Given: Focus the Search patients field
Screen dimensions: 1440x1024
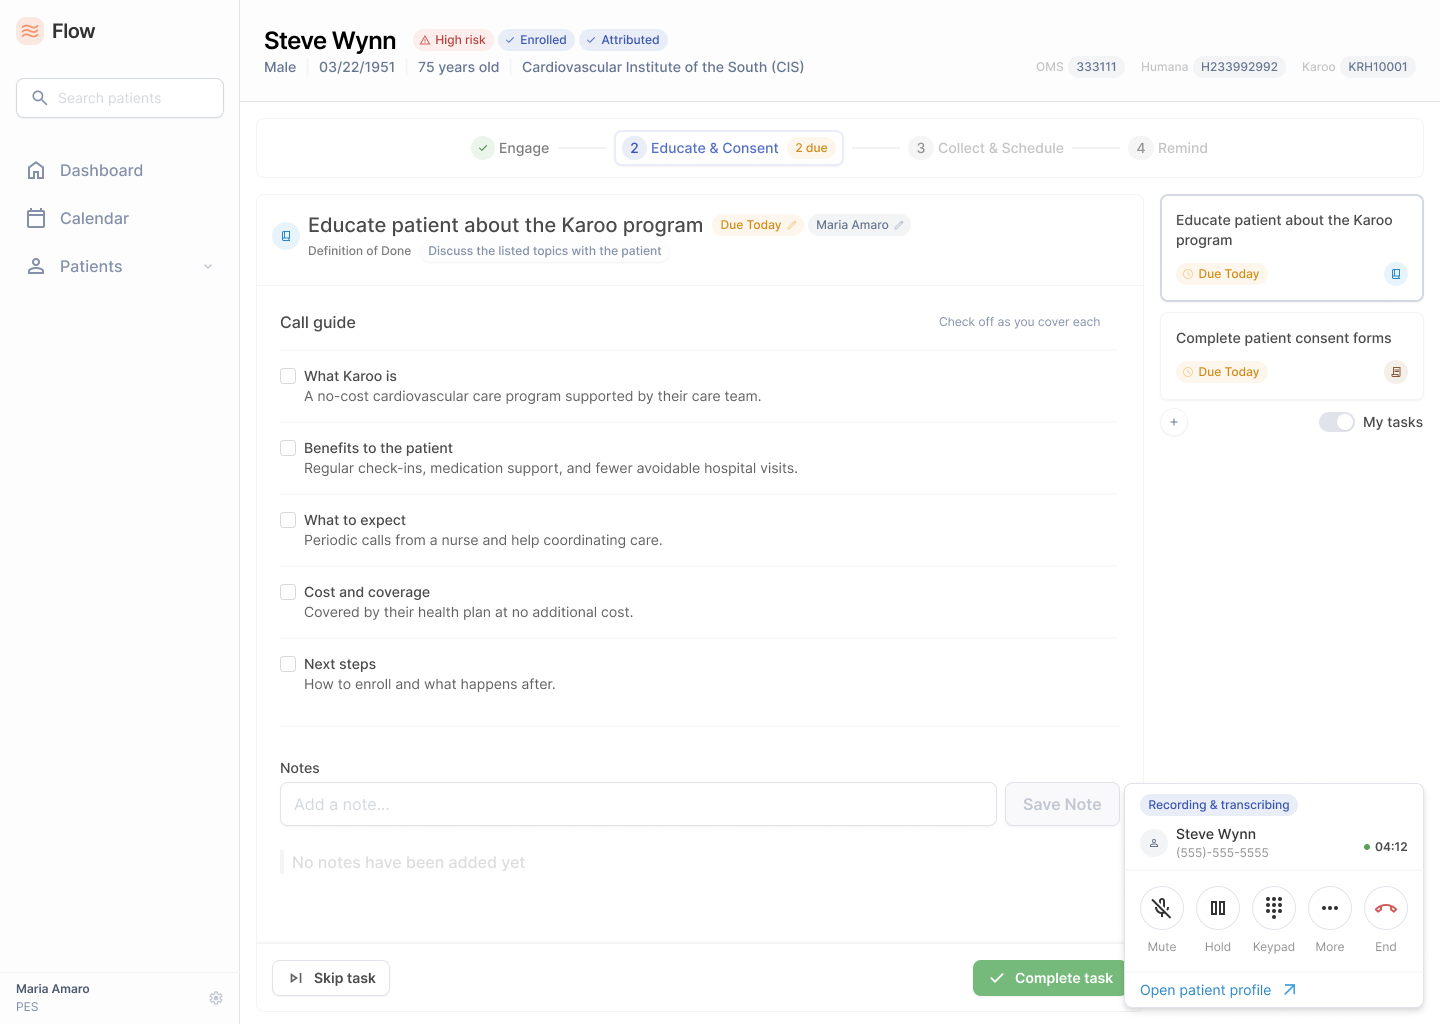Looking at the screenshot, I should pyautogui.click(x=120, y=98).
